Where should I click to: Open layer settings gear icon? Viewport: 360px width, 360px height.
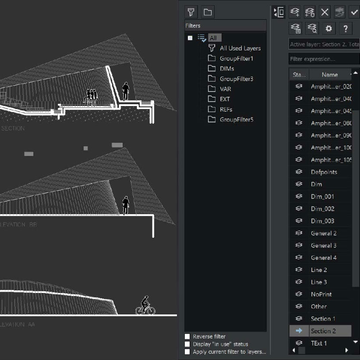click(329, 28)
